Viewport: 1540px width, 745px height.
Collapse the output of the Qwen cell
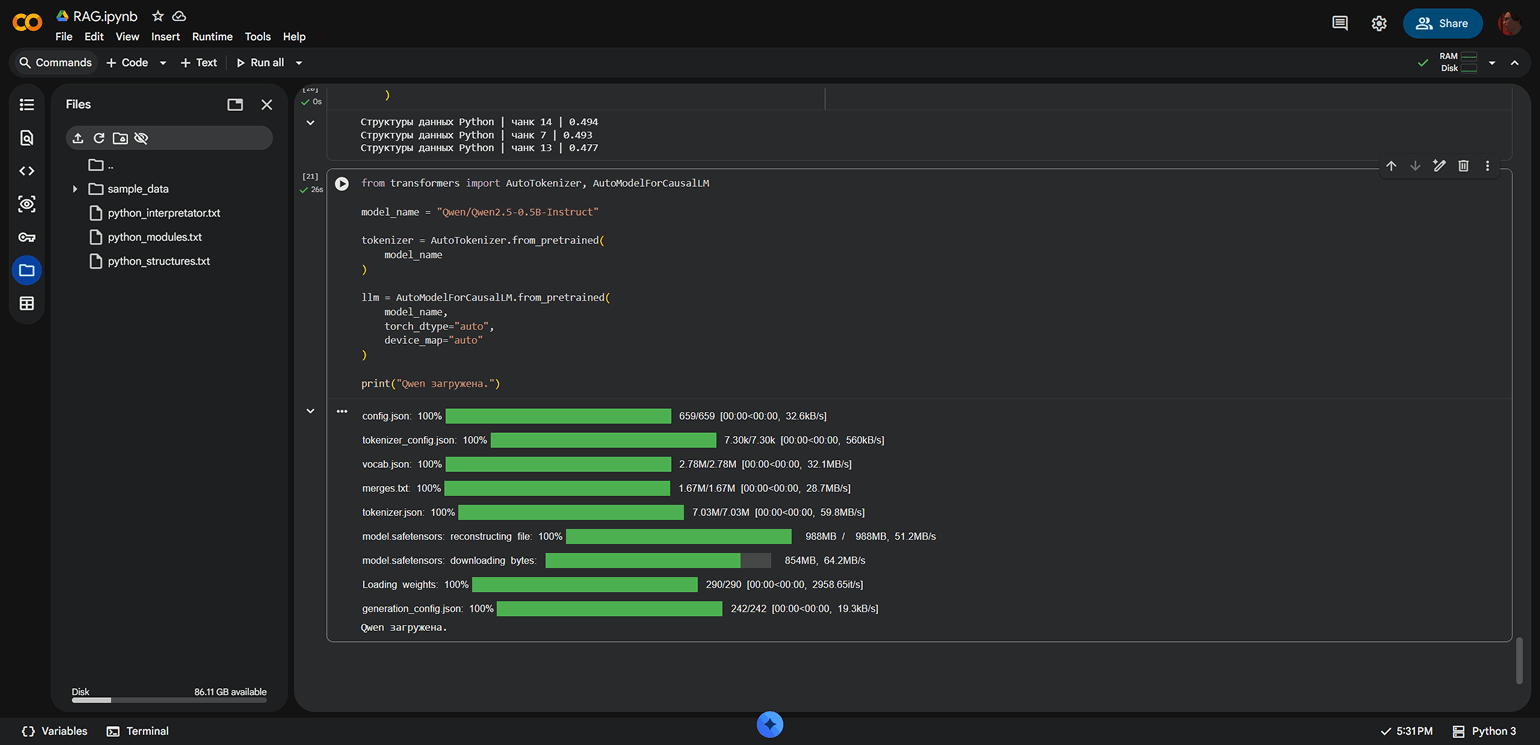click(310, 411)
